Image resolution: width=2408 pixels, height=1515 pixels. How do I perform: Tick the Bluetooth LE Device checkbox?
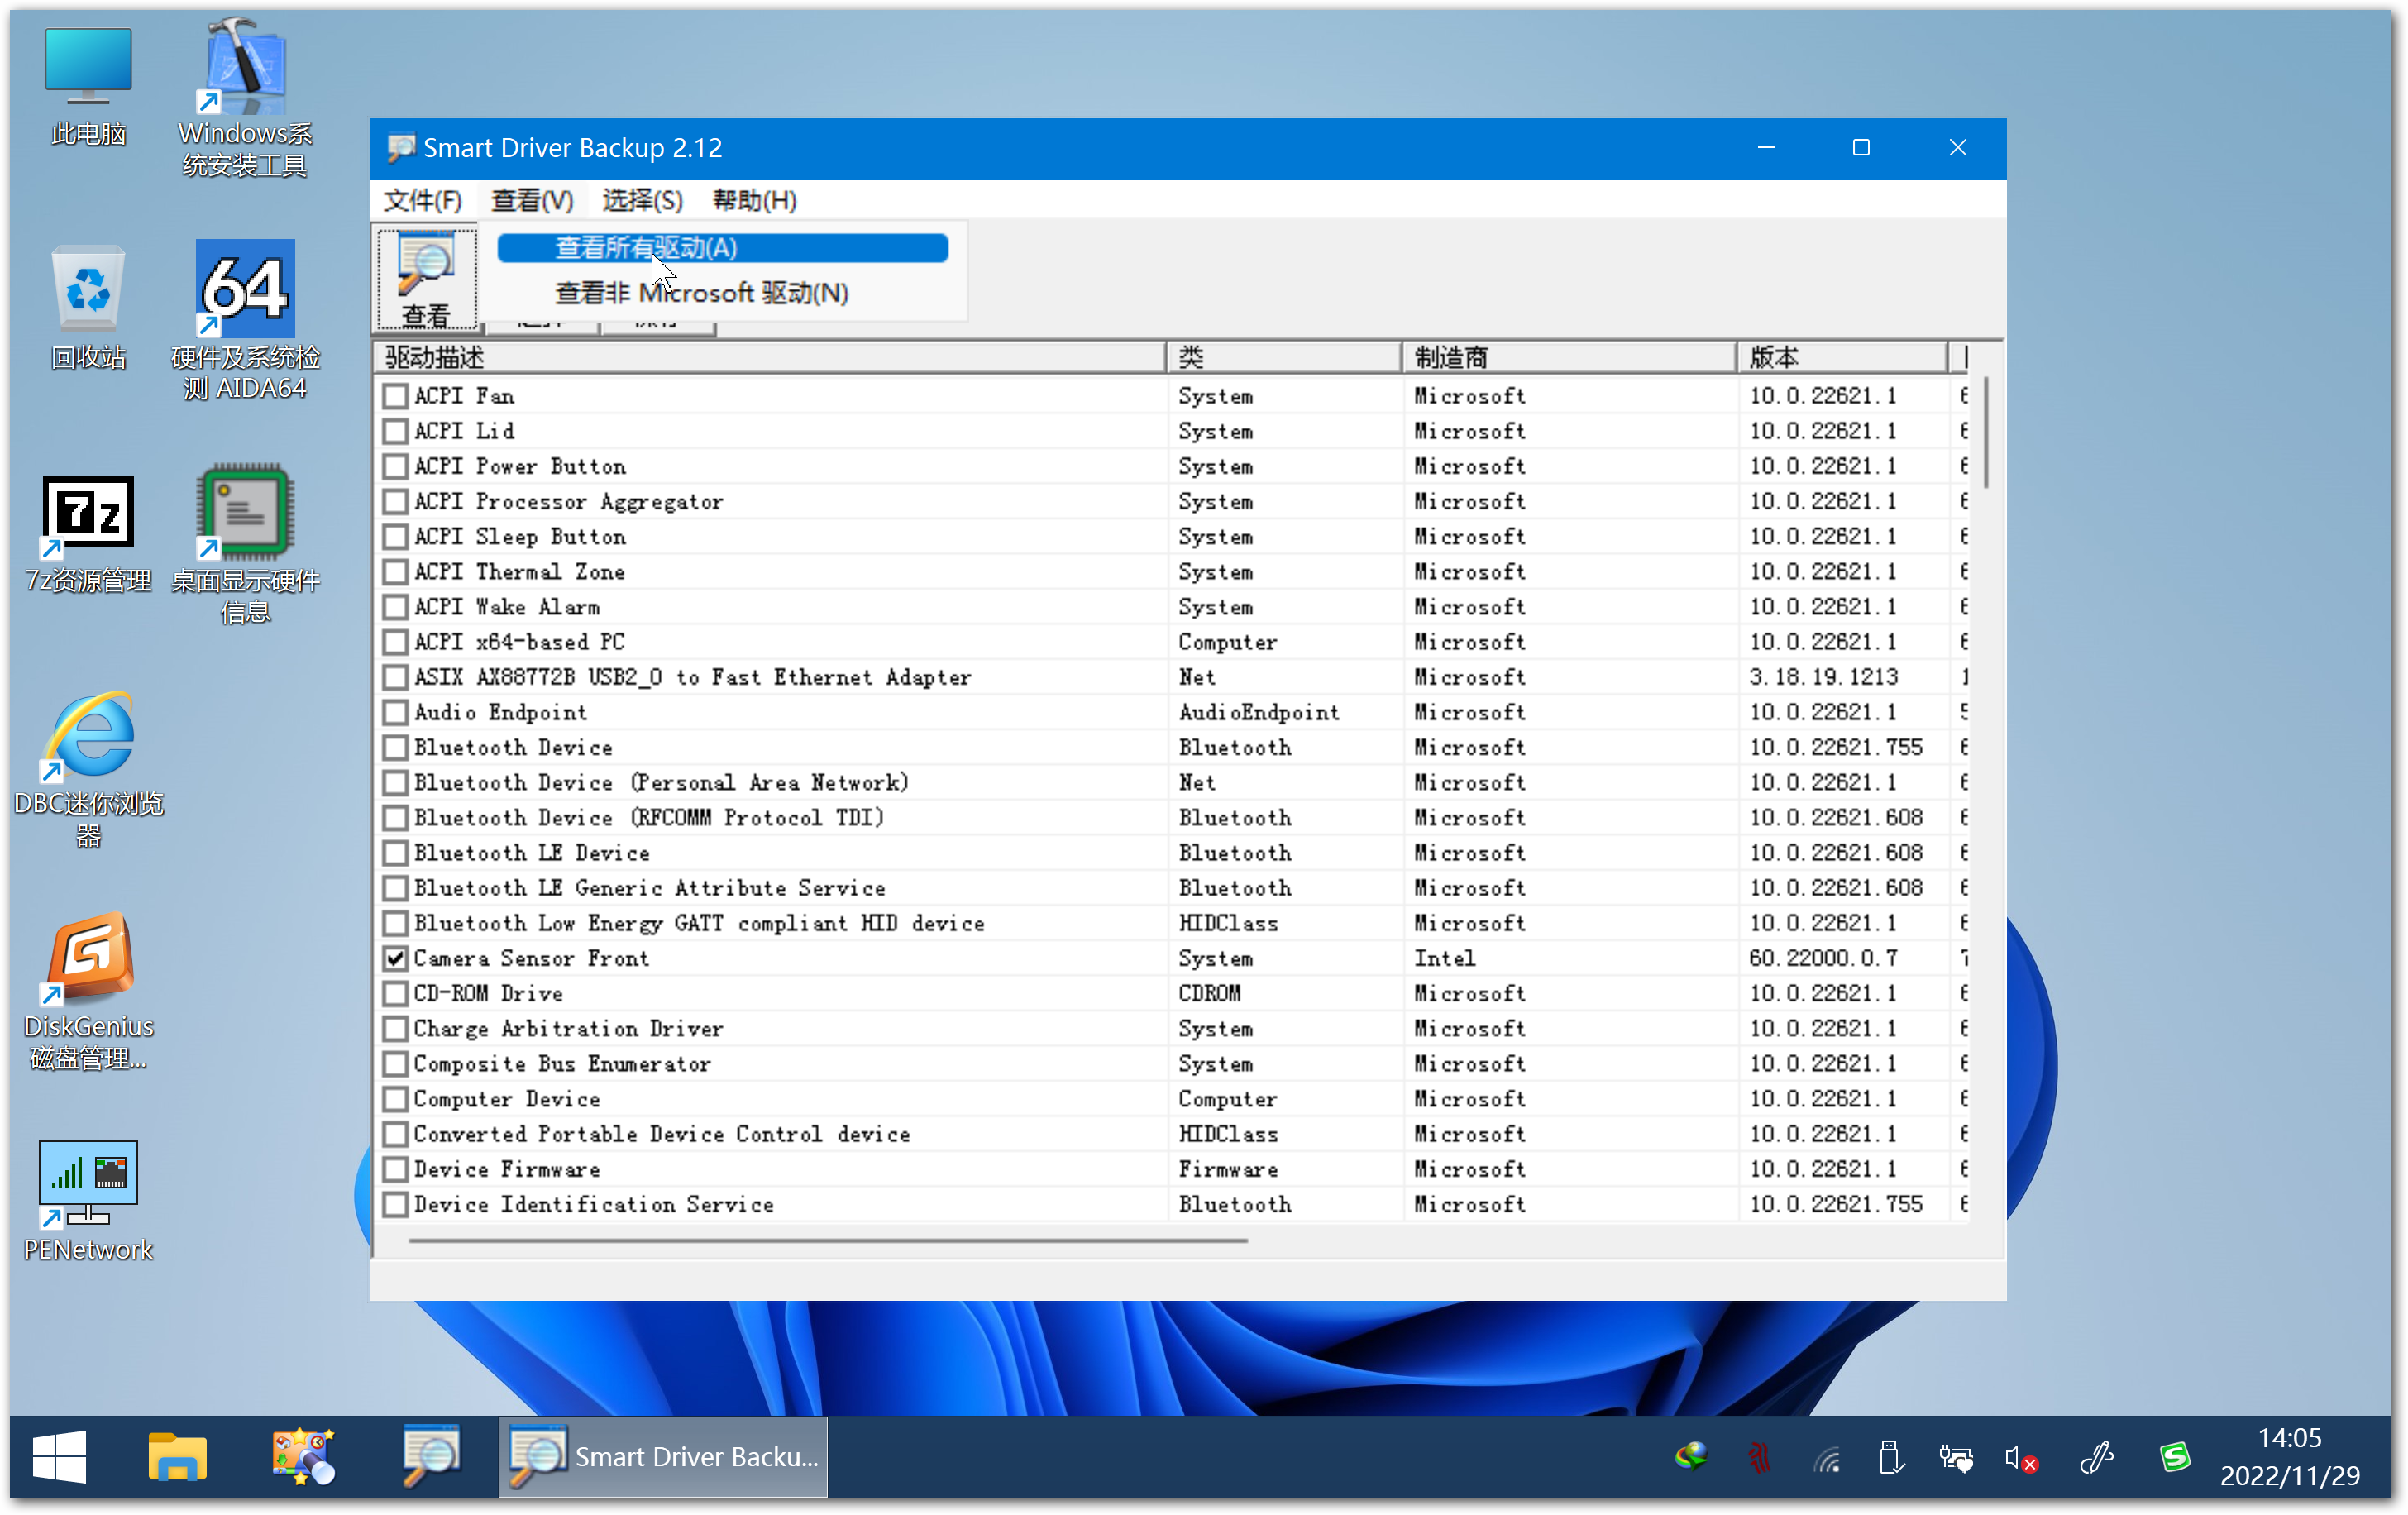(x=396, y=853)
